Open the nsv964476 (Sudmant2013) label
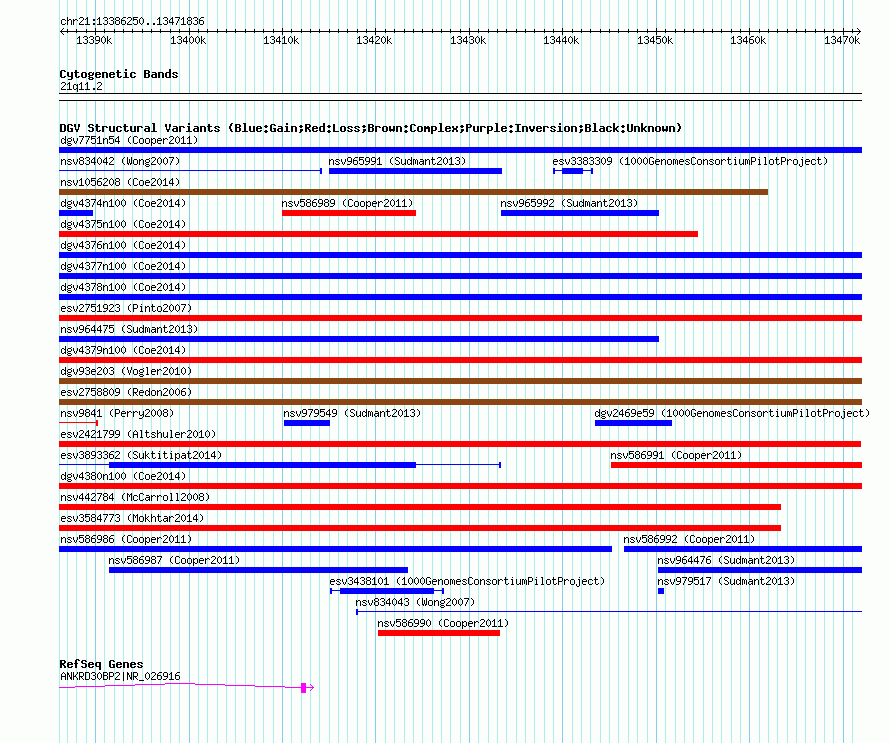 (x=726, y=560)
